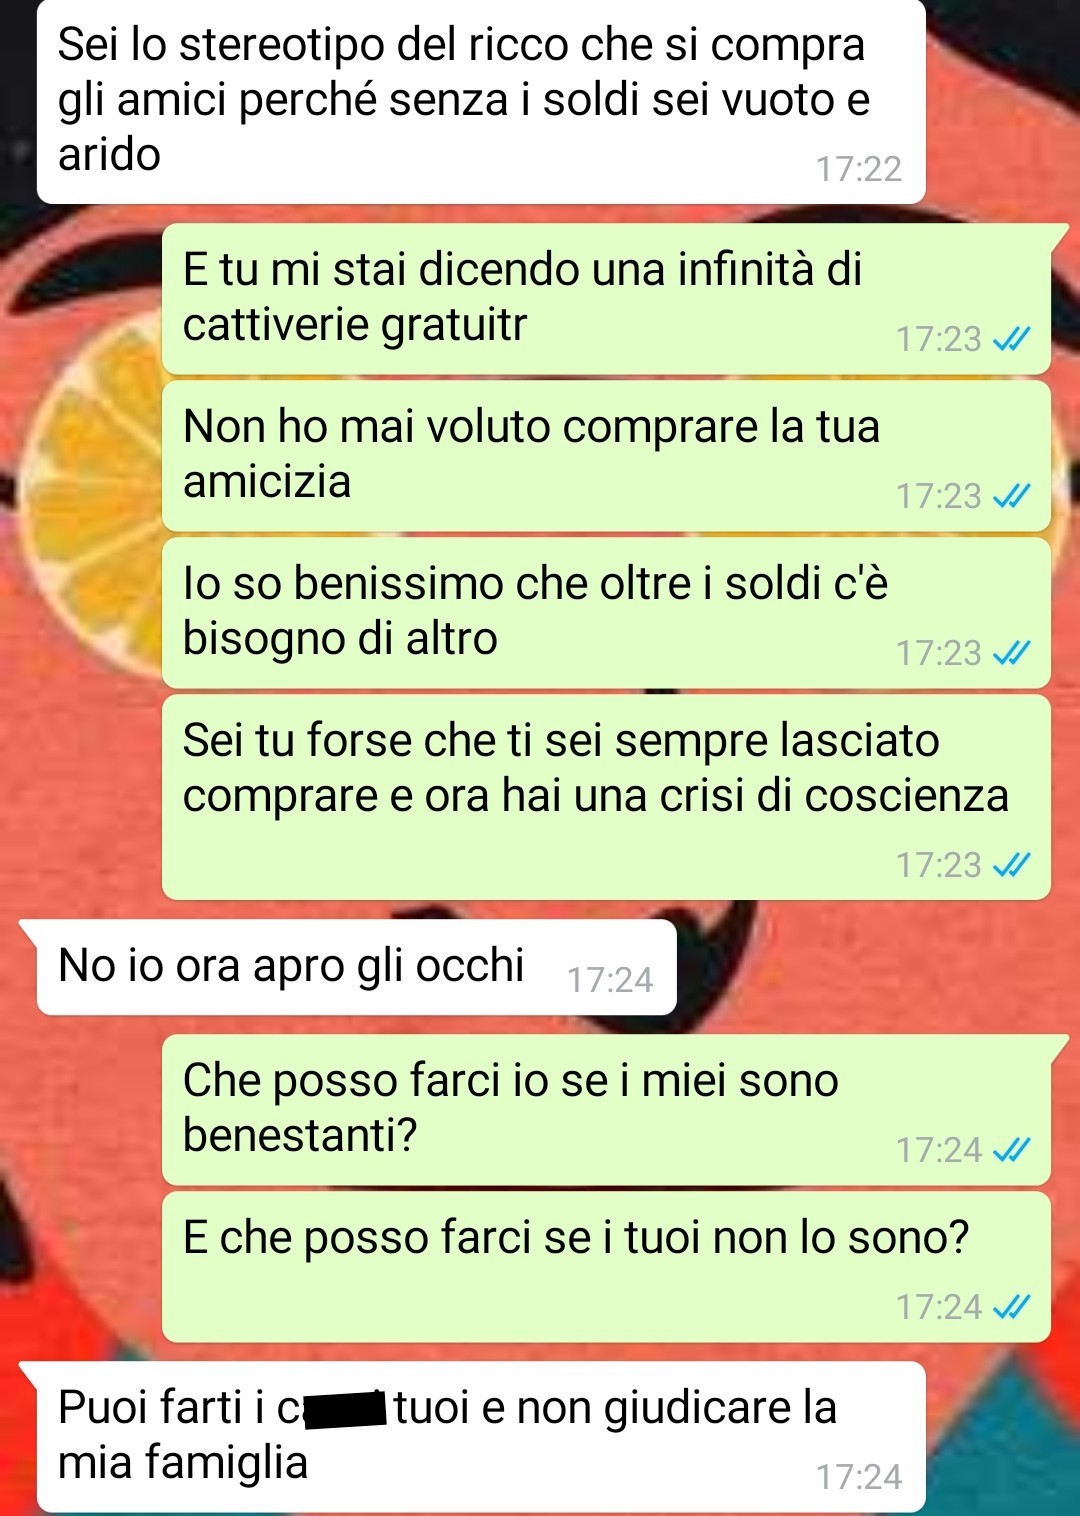Tap the message 'Puoi farti i c... tuoi'
This screenshot has height=1516, width=1080.
(x=481, y=1437)
